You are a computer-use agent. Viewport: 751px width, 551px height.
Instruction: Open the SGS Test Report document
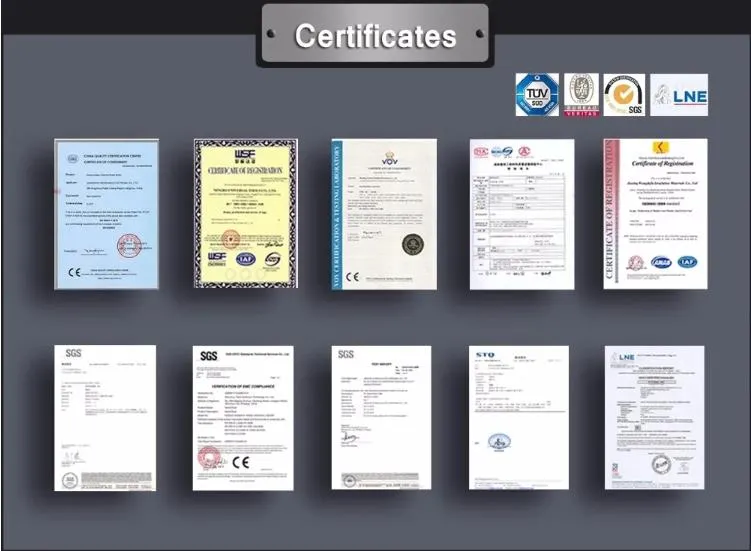381,417
